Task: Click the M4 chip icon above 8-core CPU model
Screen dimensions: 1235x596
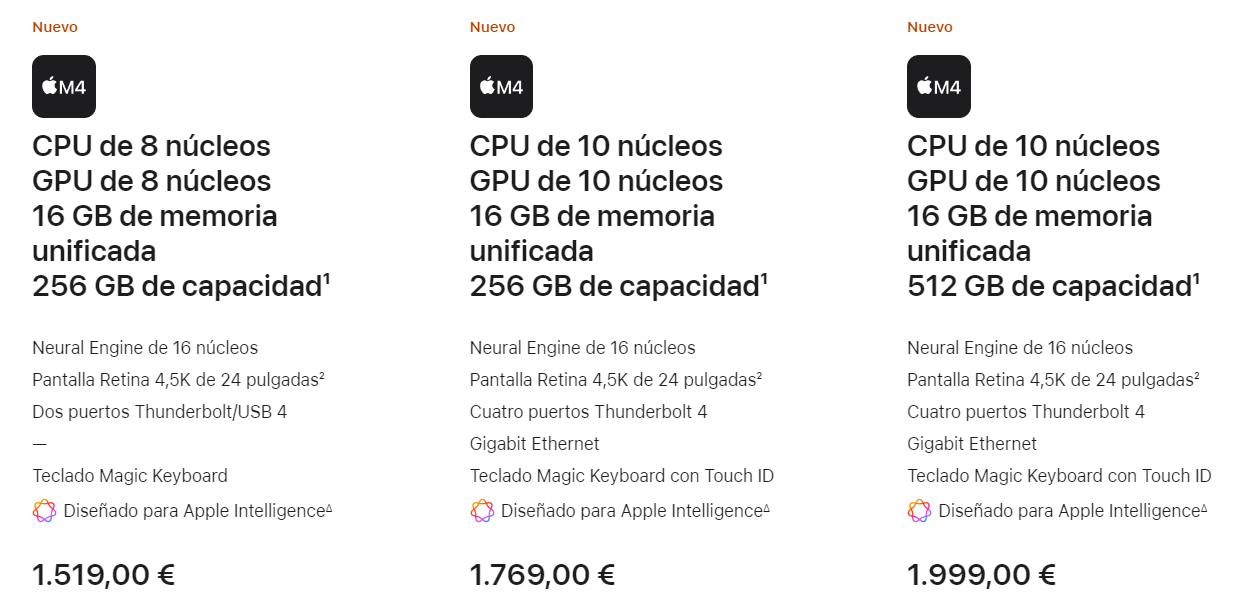Action: pos(64,86)
